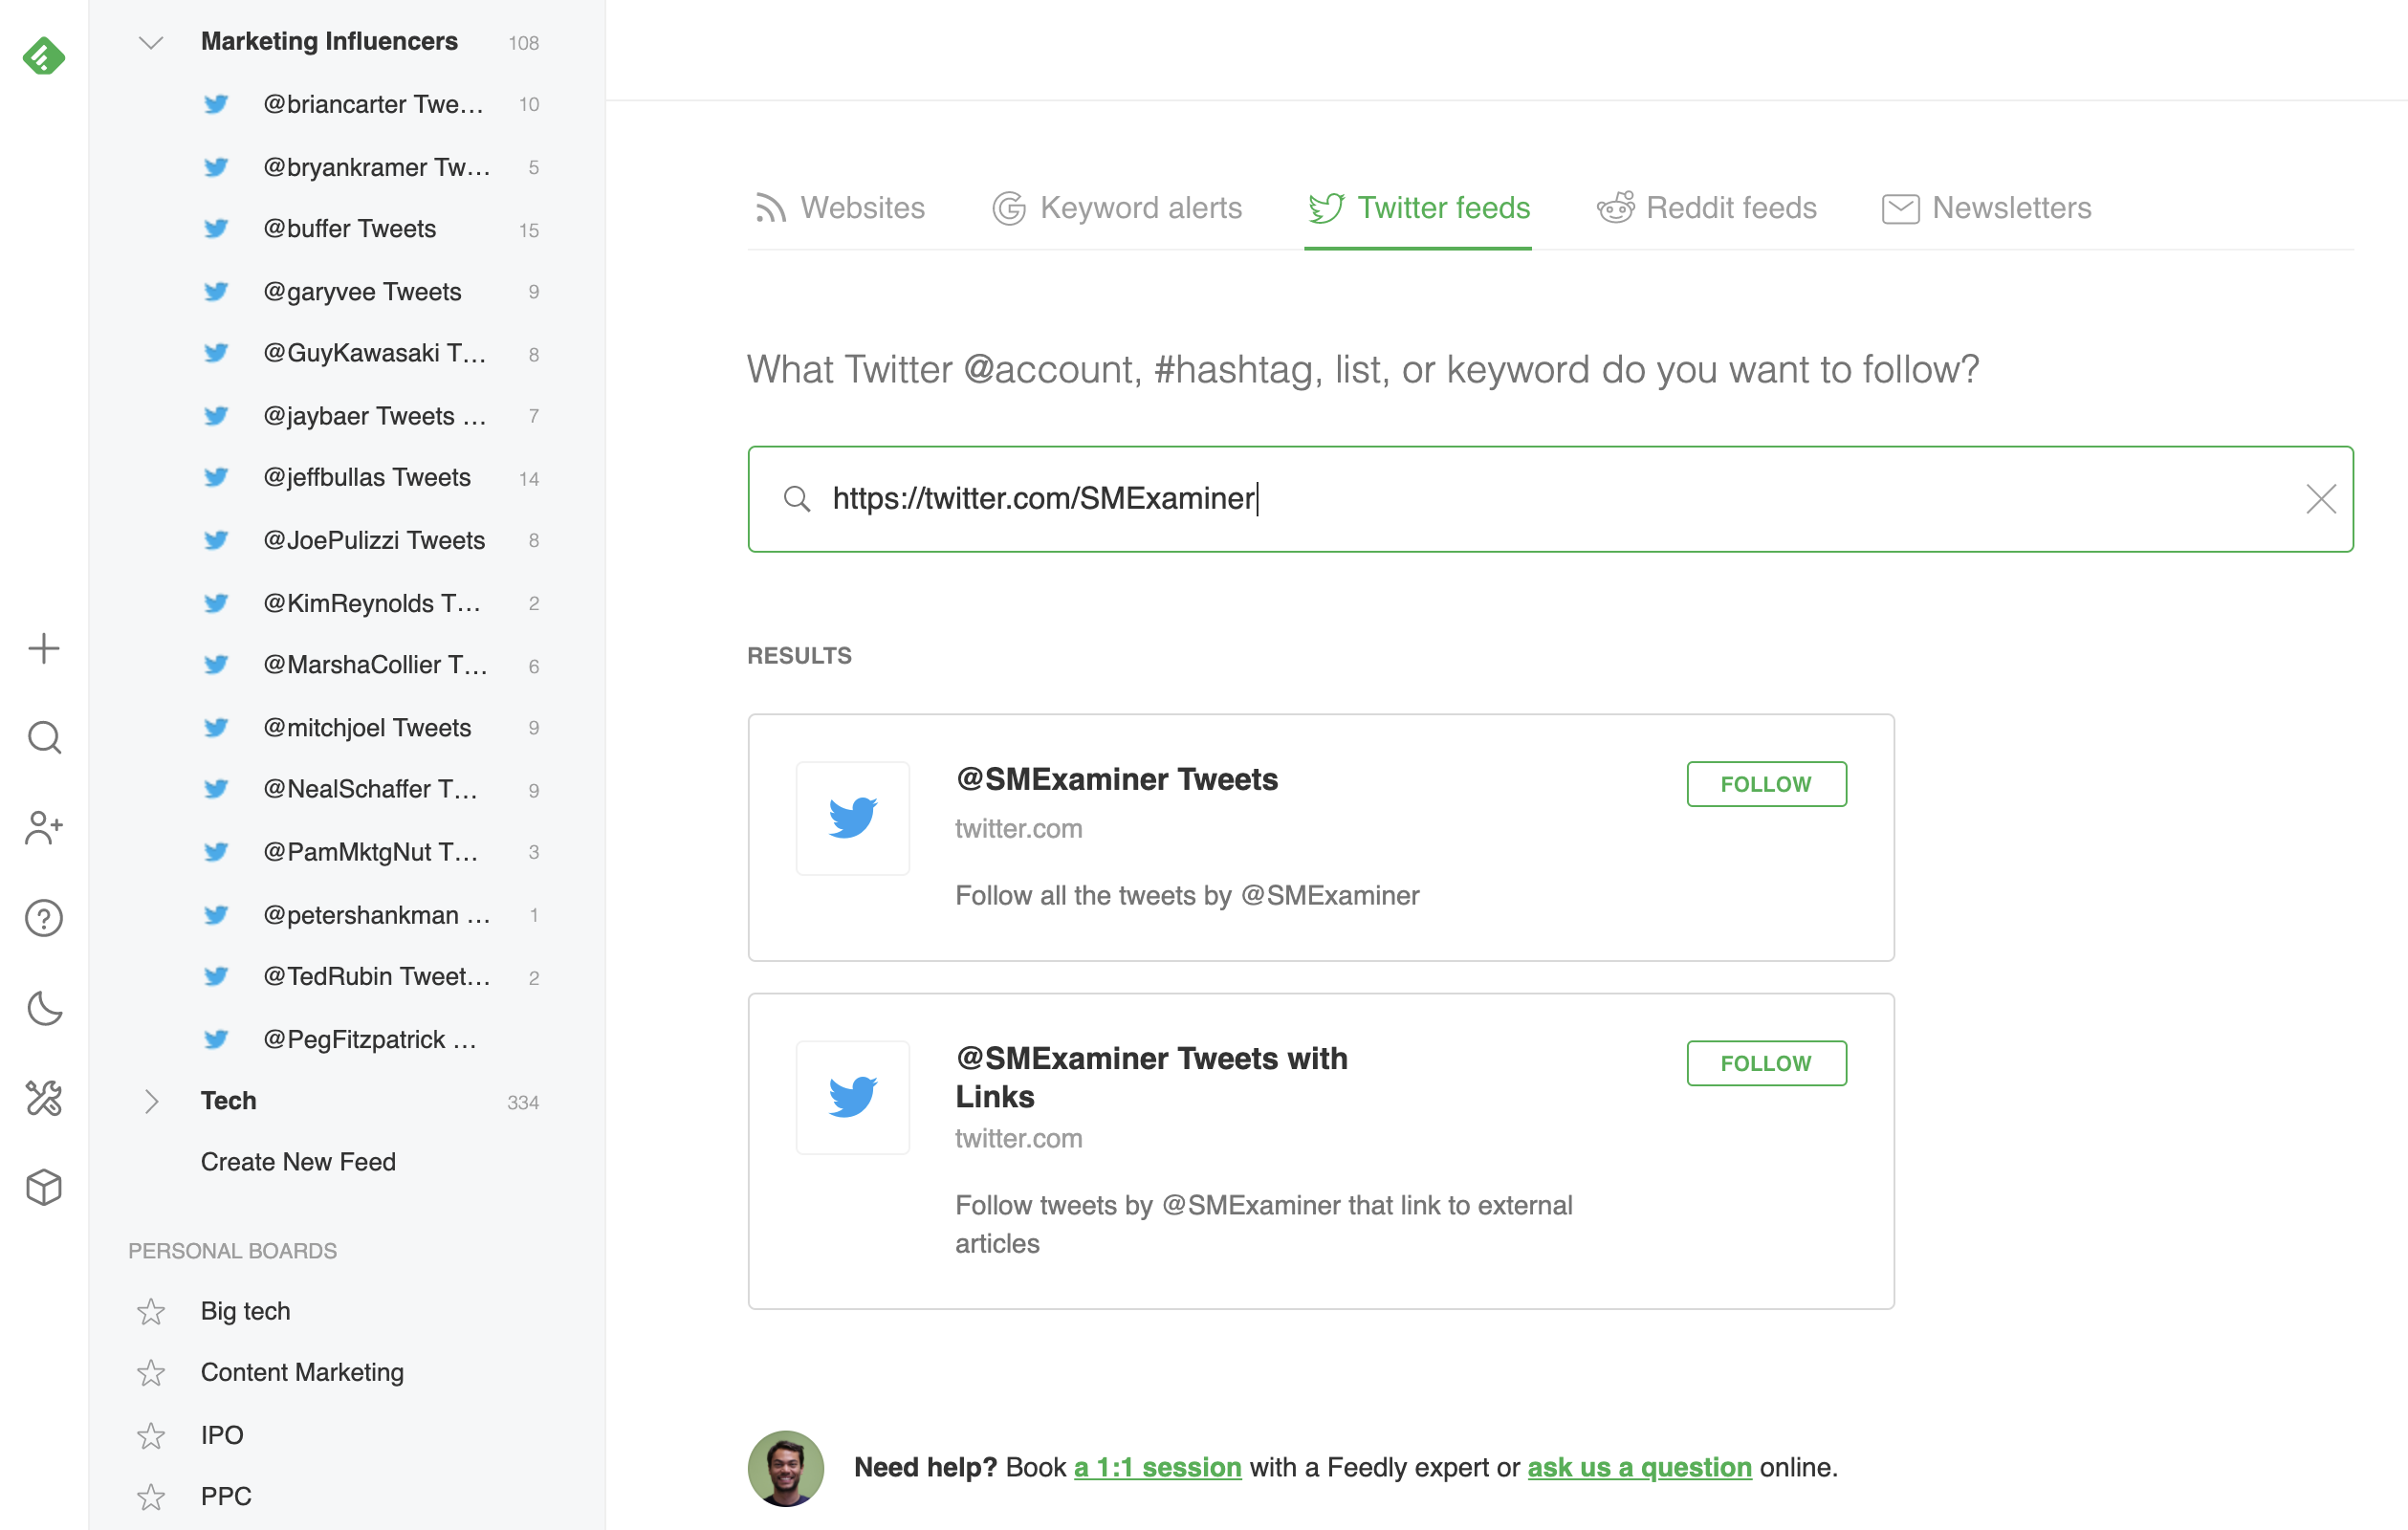Clear the search field with the X
This screenshot has width=2408, height=1530.
click(x=2320, y=499)
